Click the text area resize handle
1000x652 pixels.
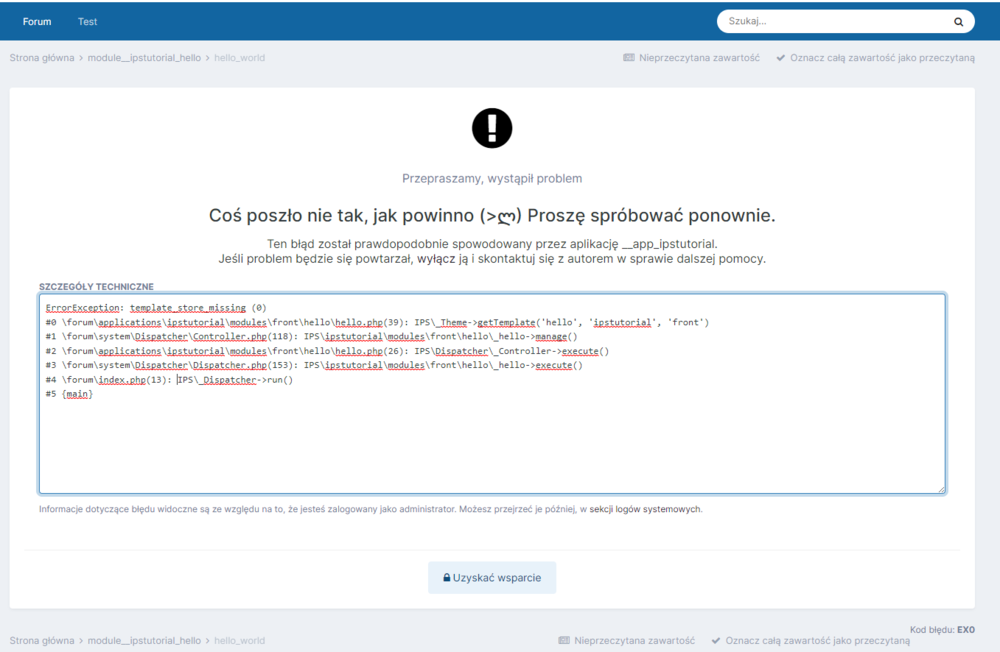pos(940,489)
